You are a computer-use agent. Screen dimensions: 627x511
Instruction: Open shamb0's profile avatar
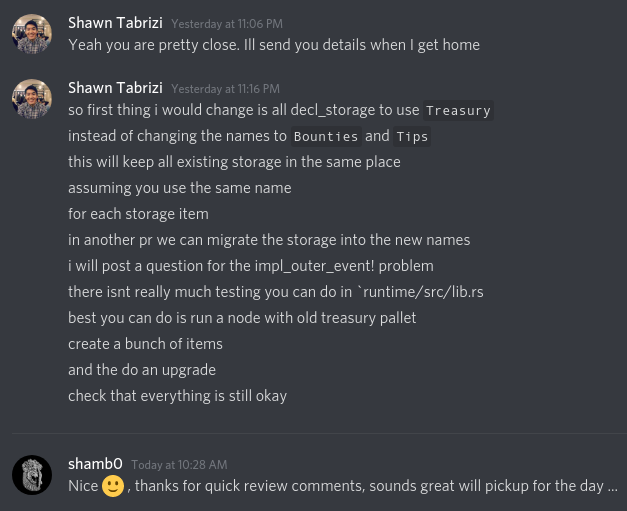pyautogui.click(x=32, y=475)
